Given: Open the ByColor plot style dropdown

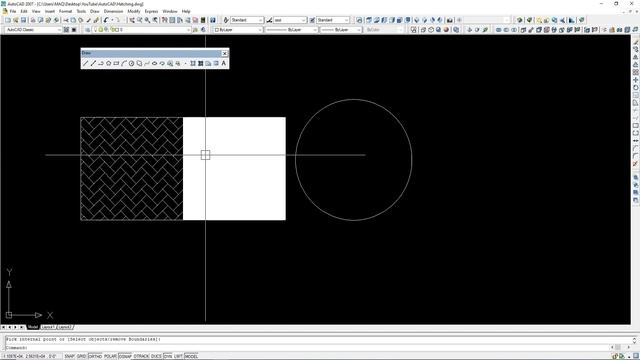Looking at the screenshot, I should (x=384, y=30).
